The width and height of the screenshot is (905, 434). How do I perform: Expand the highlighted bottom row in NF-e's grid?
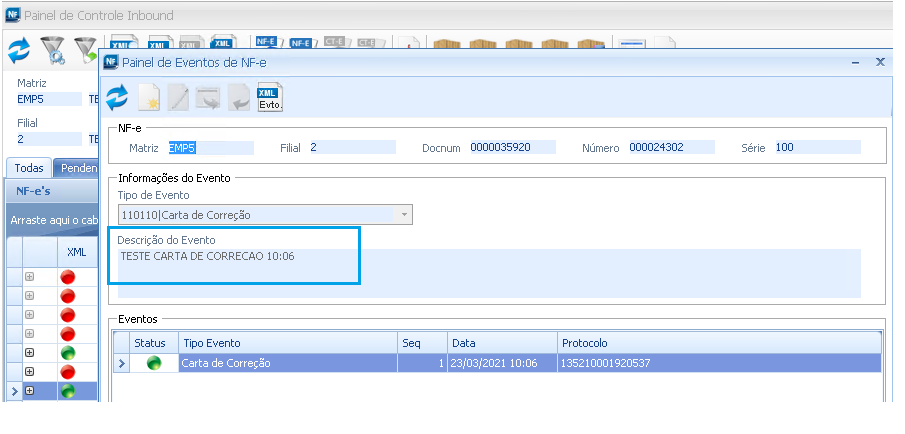[29, 391]
